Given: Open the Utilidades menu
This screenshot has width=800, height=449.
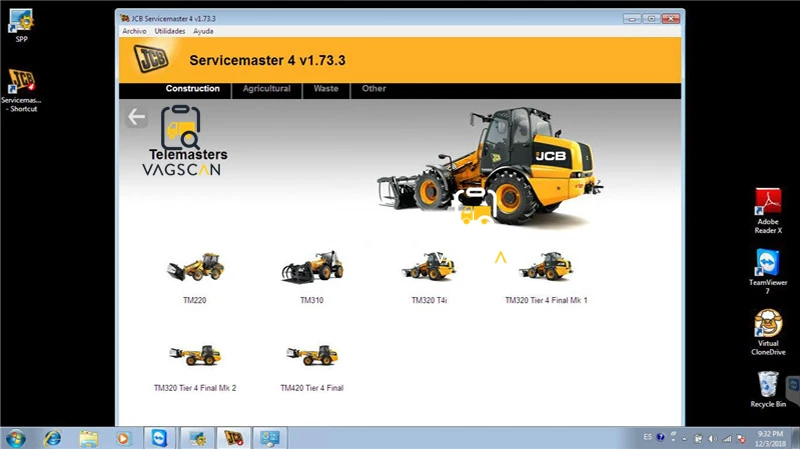Looking at the screenshot, I should click(x=170, y=31).
